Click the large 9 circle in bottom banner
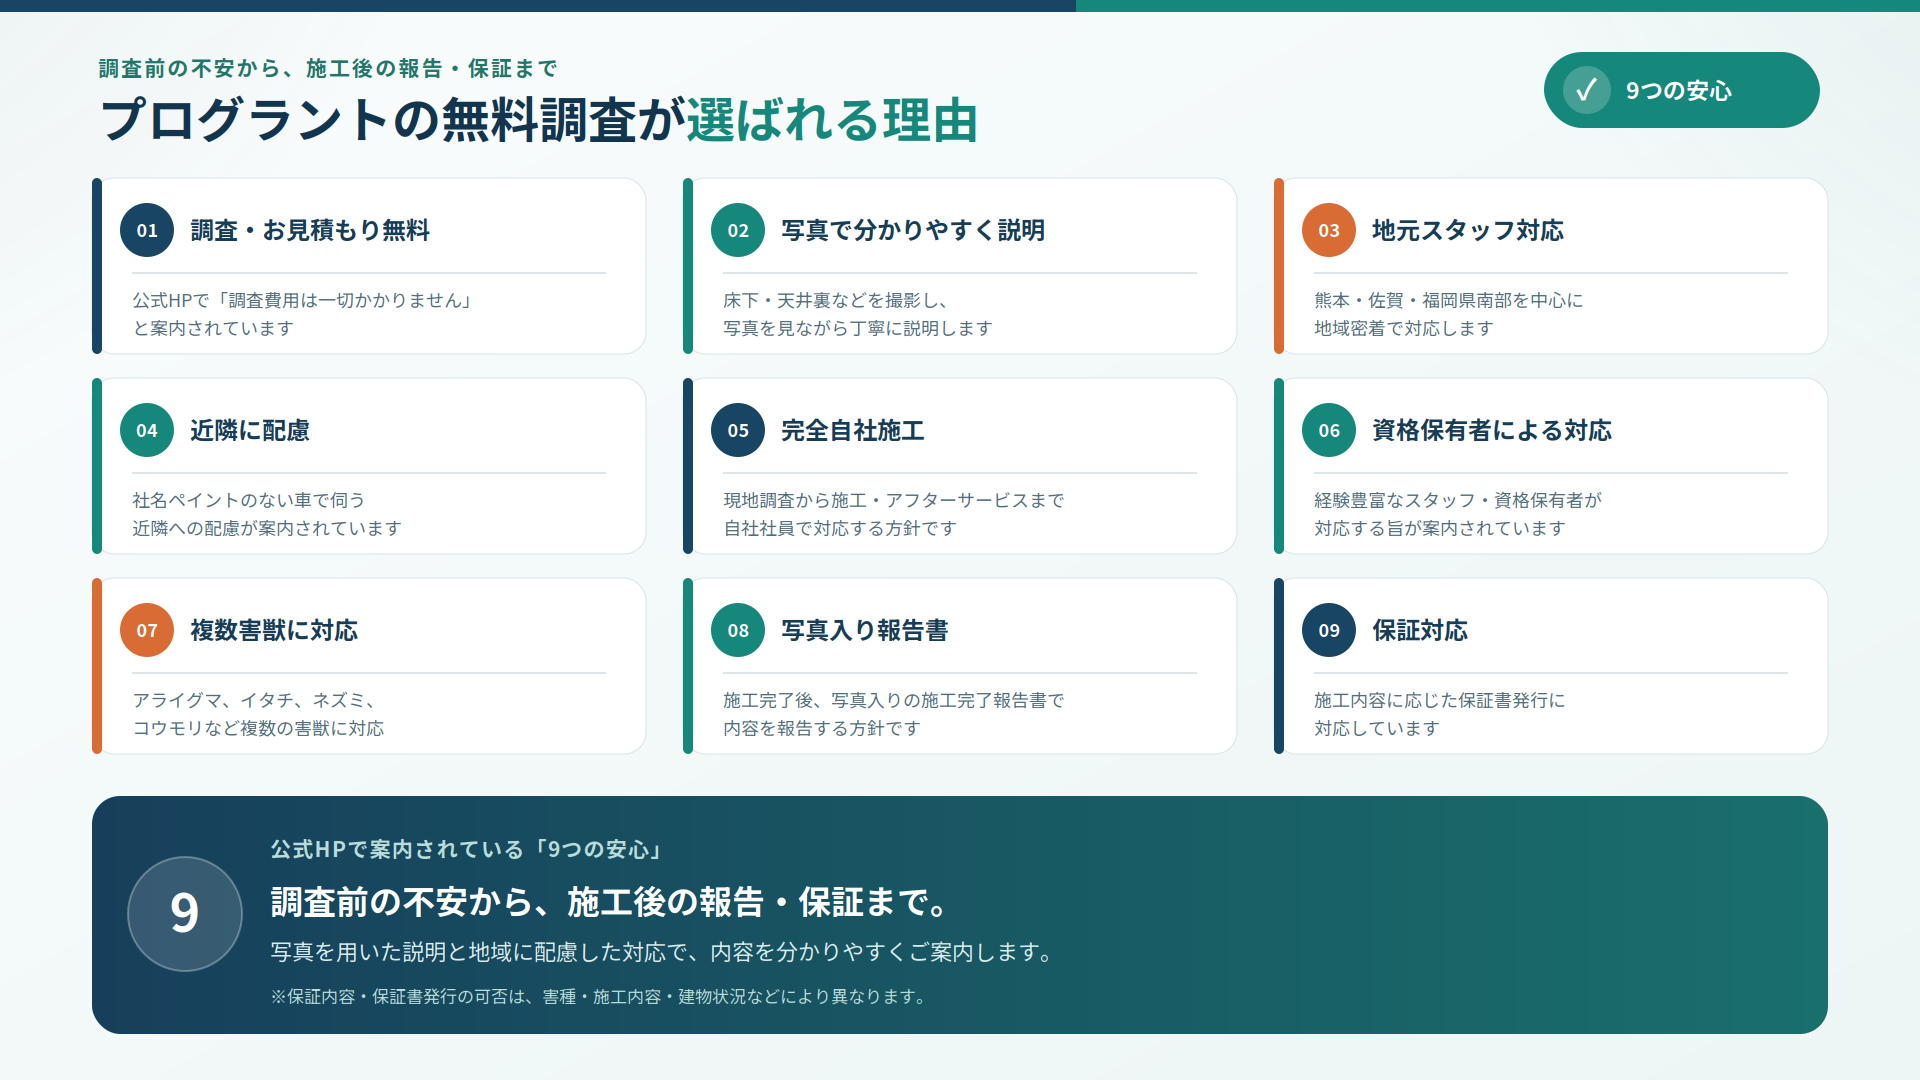Viewport: 1920px width, 1080px height. [x=185, y=913]
